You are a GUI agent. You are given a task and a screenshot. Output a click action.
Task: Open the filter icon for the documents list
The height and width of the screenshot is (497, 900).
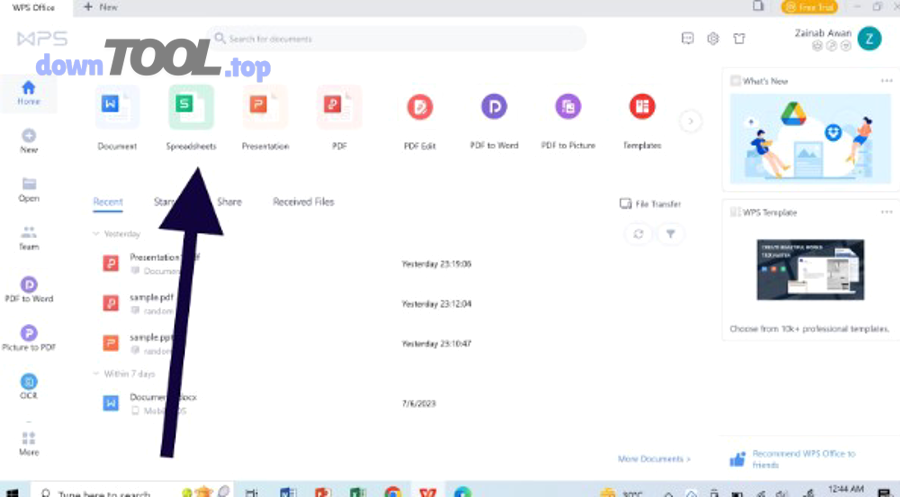tap(670, 234)
